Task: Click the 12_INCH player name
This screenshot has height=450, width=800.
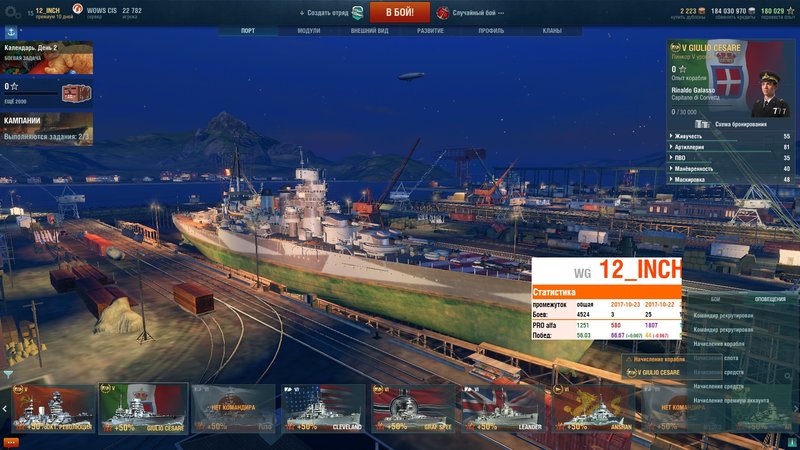Action: [47, 10]
